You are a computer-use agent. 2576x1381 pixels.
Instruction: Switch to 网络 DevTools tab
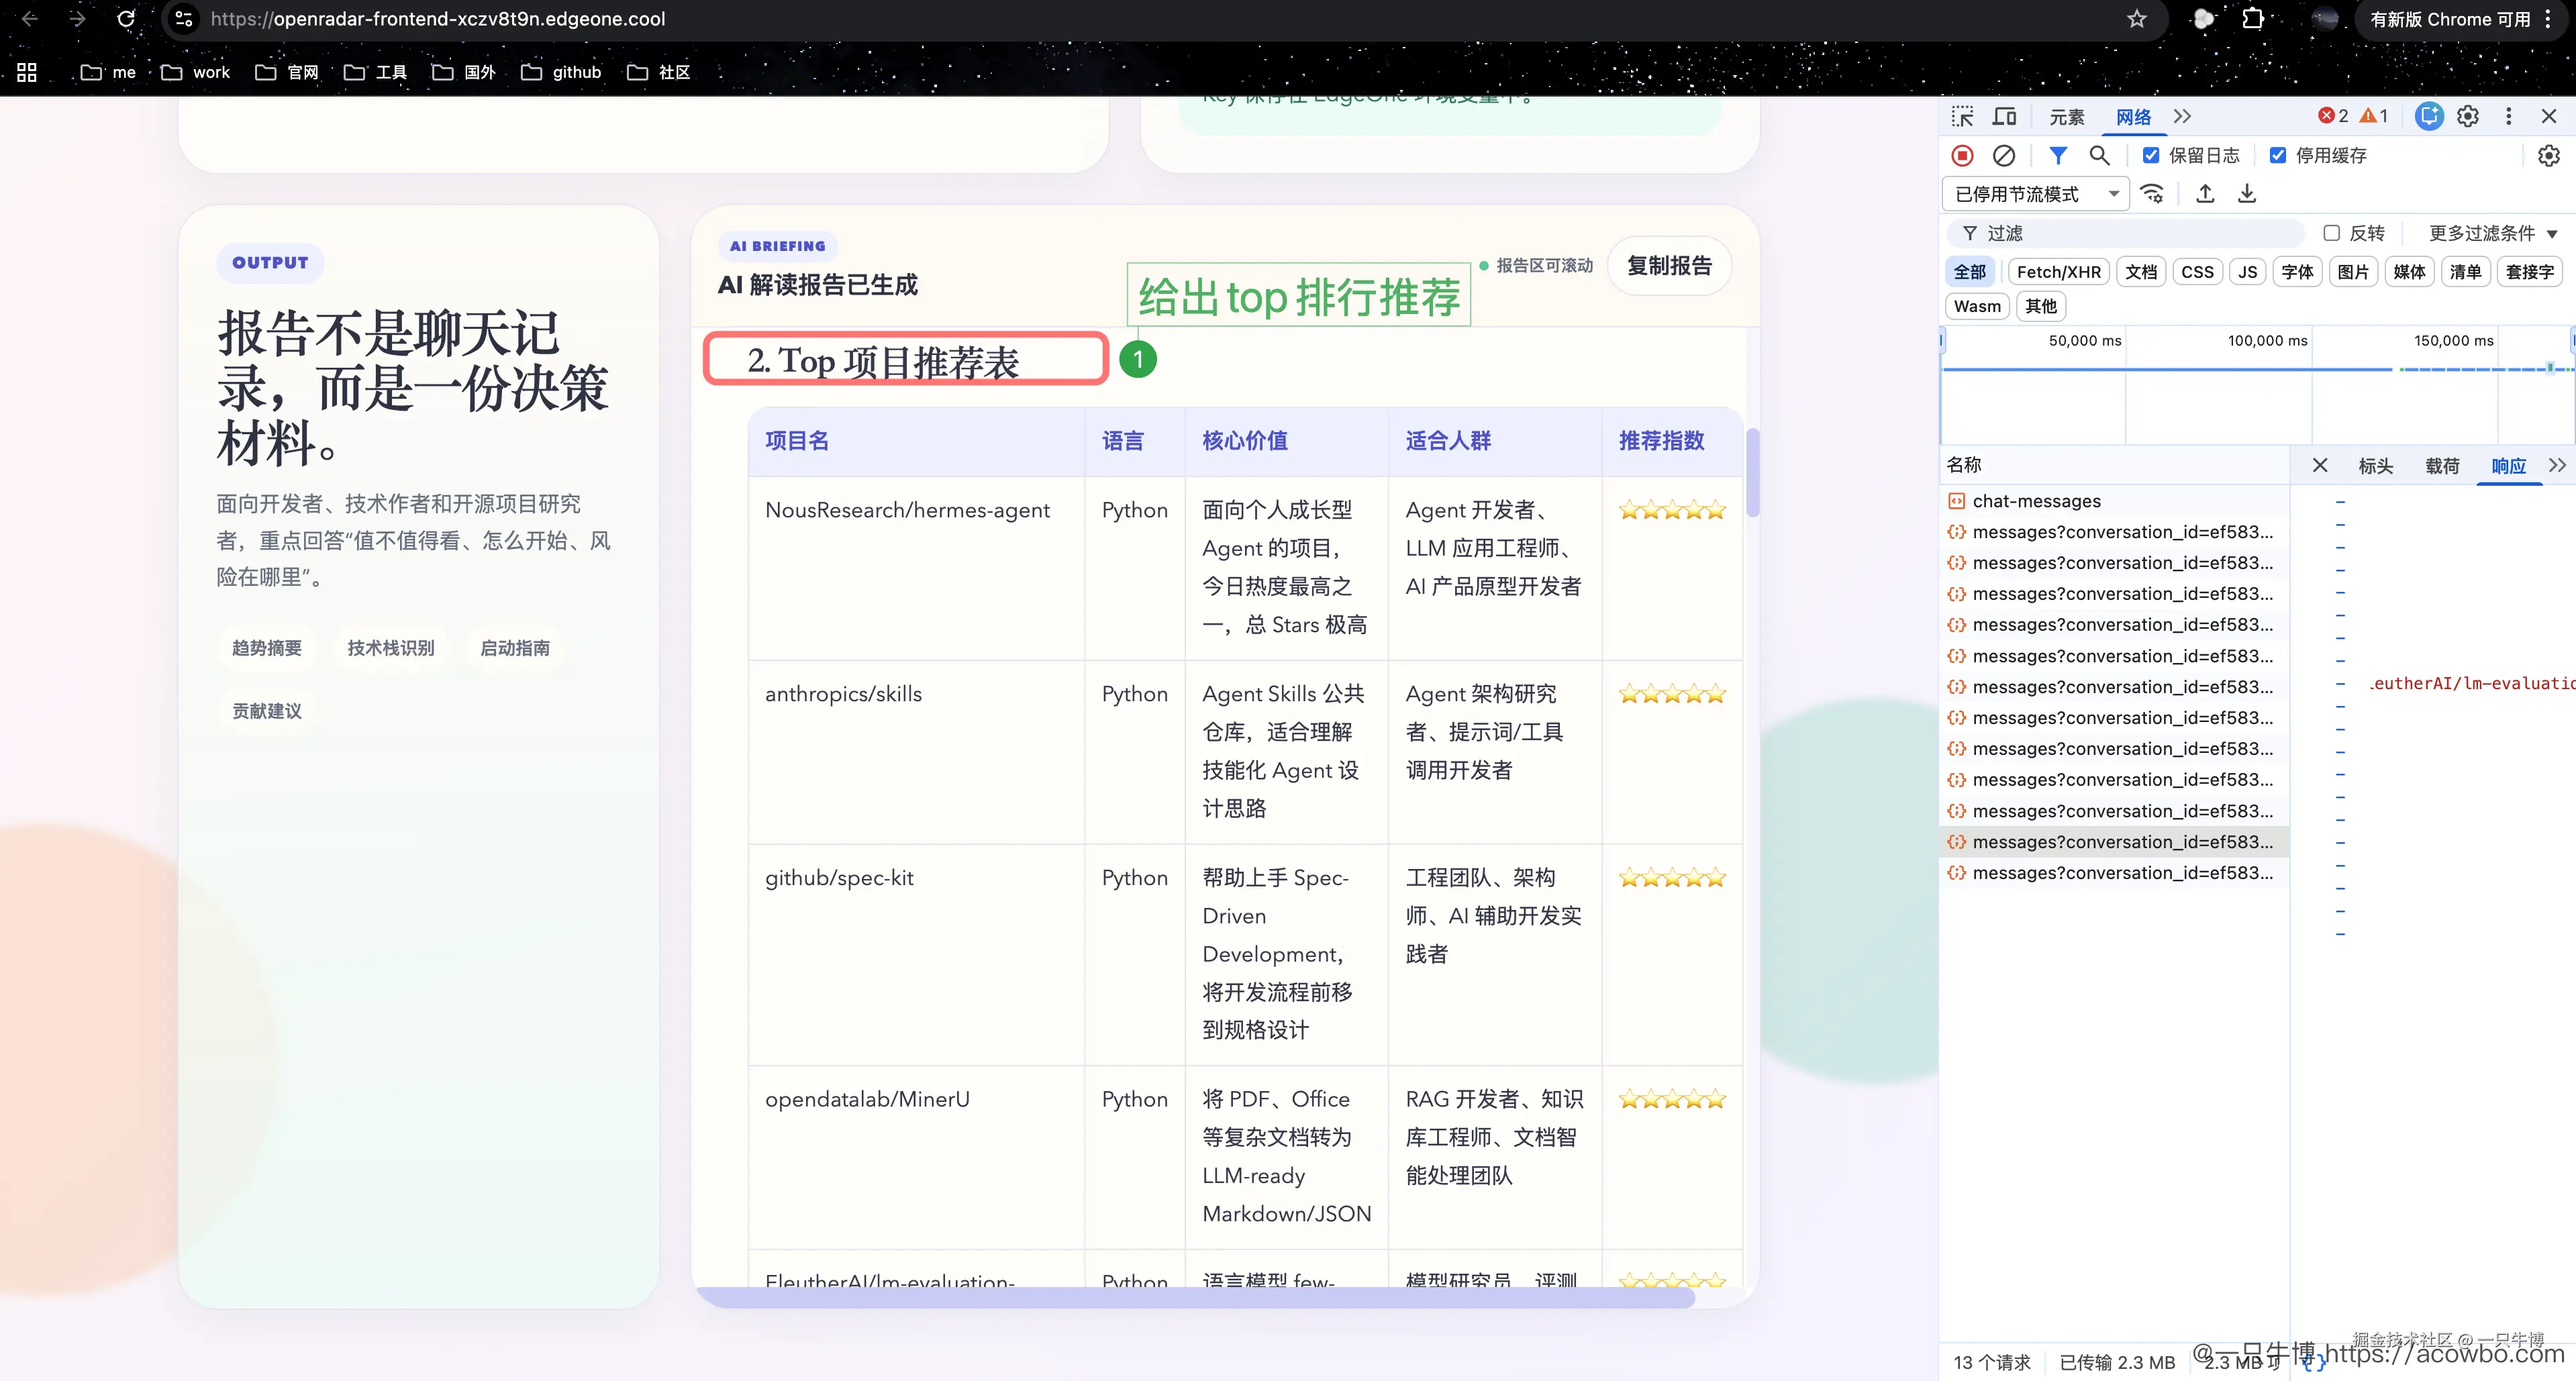point(2133,117)
